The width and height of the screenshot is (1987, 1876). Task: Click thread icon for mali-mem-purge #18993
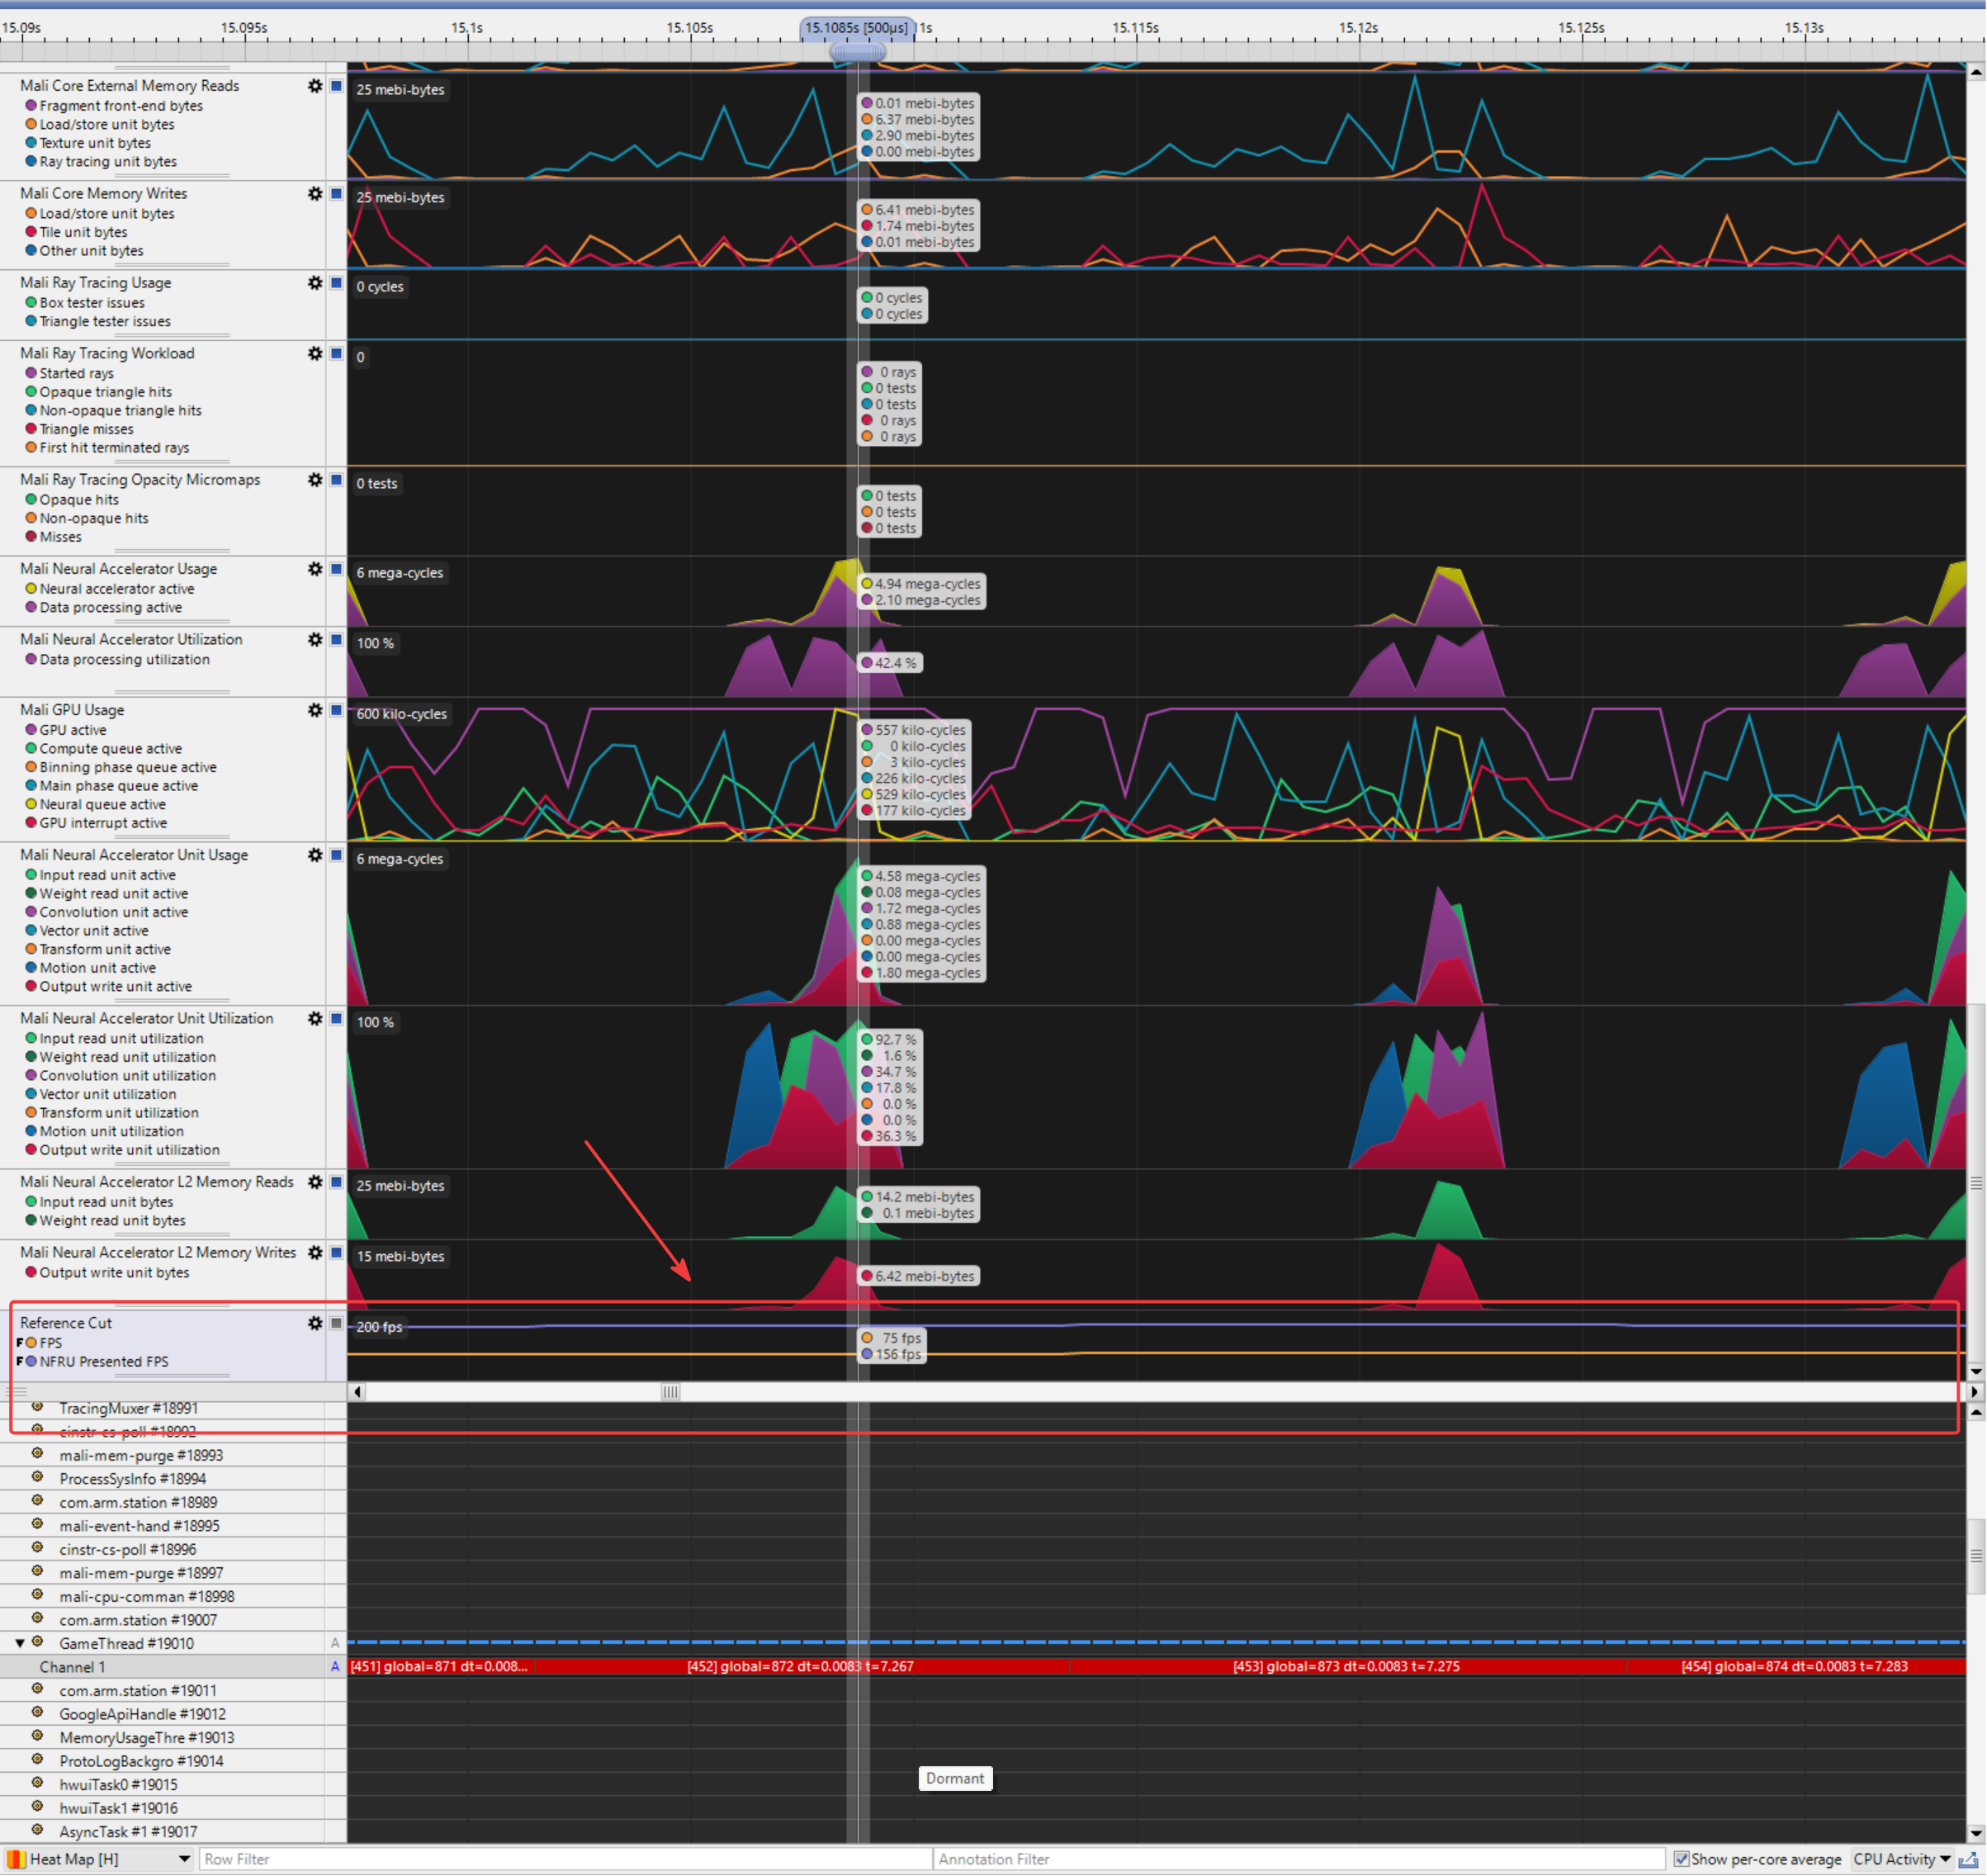(x=37, y=1454)
